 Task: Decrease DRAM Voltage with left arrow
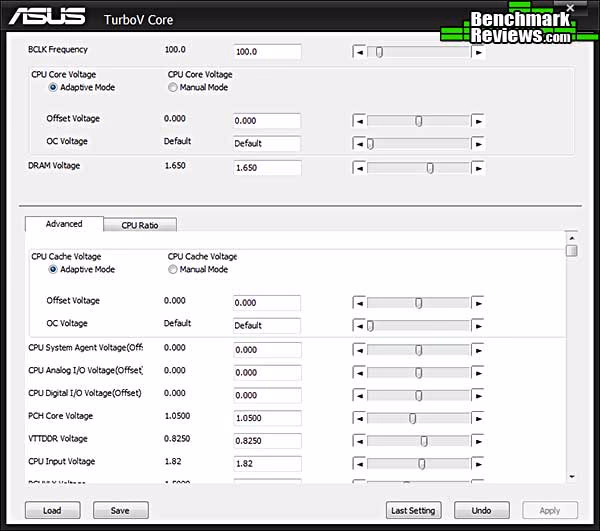359,168
